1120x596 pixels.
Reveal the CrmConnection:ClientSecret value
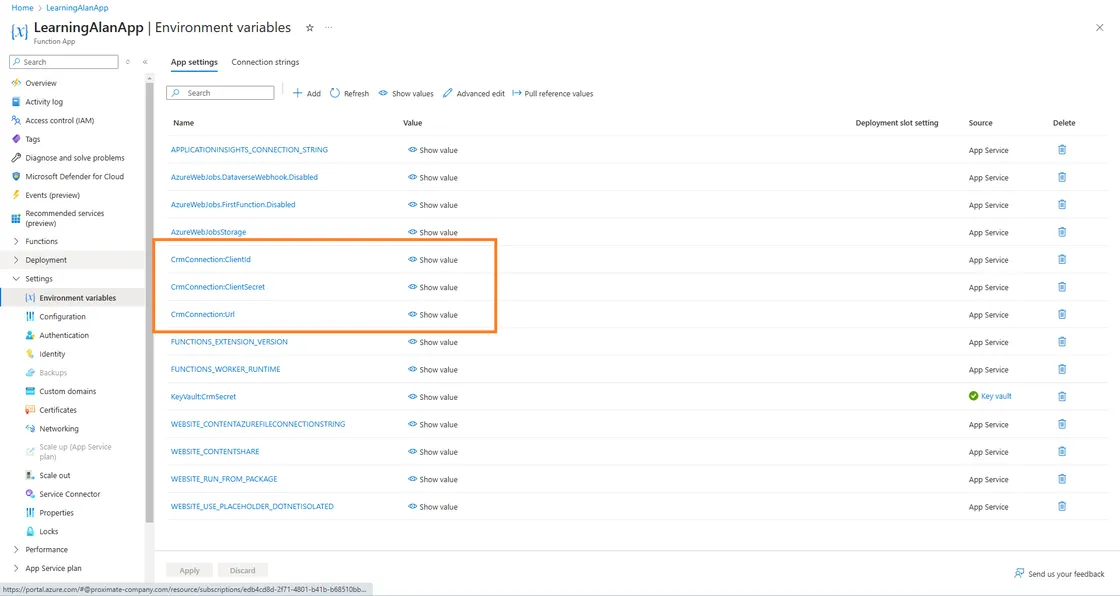click(x=433, y=287)
